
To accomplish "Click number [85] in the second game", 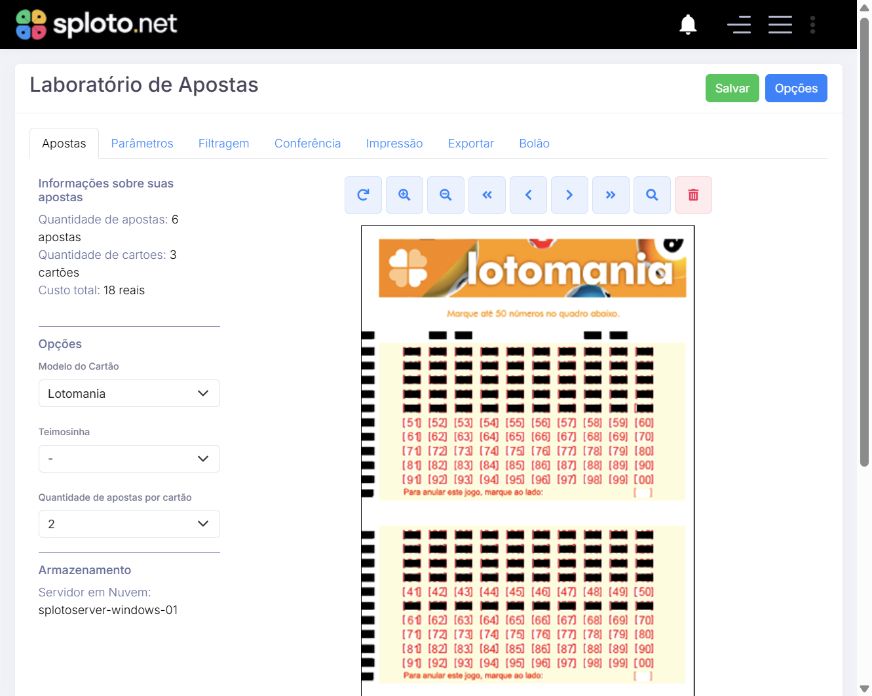I will pyautogui.click(x=515, y=649).
